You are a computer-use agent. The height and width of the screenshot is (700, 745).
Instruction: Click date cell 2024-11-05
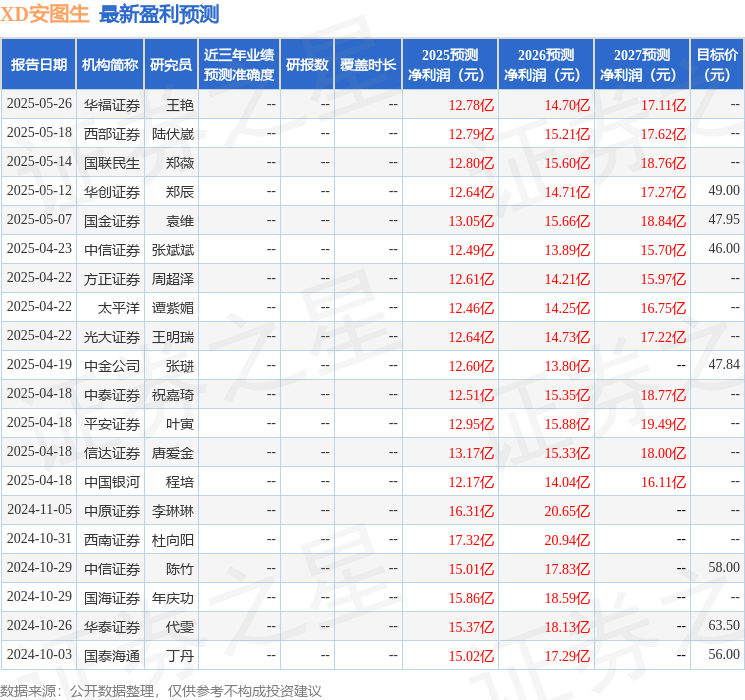tap(39, 509)
